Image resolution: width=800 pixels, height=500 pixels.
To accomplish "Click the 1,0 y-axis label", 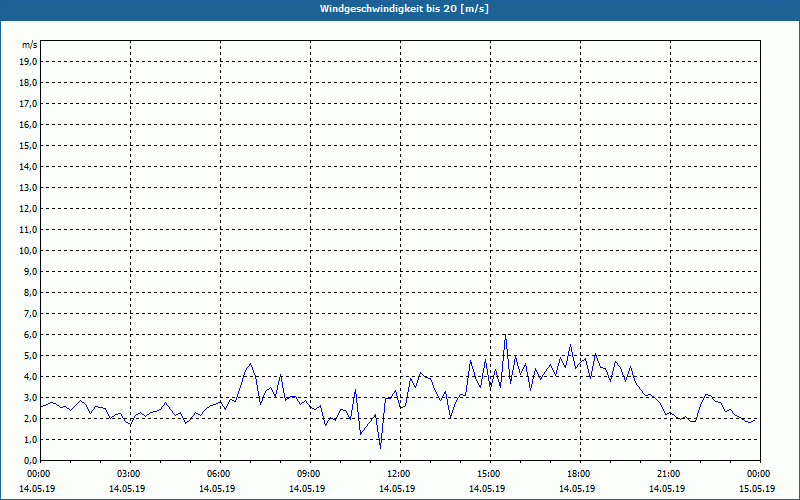I will click(30, 439).
